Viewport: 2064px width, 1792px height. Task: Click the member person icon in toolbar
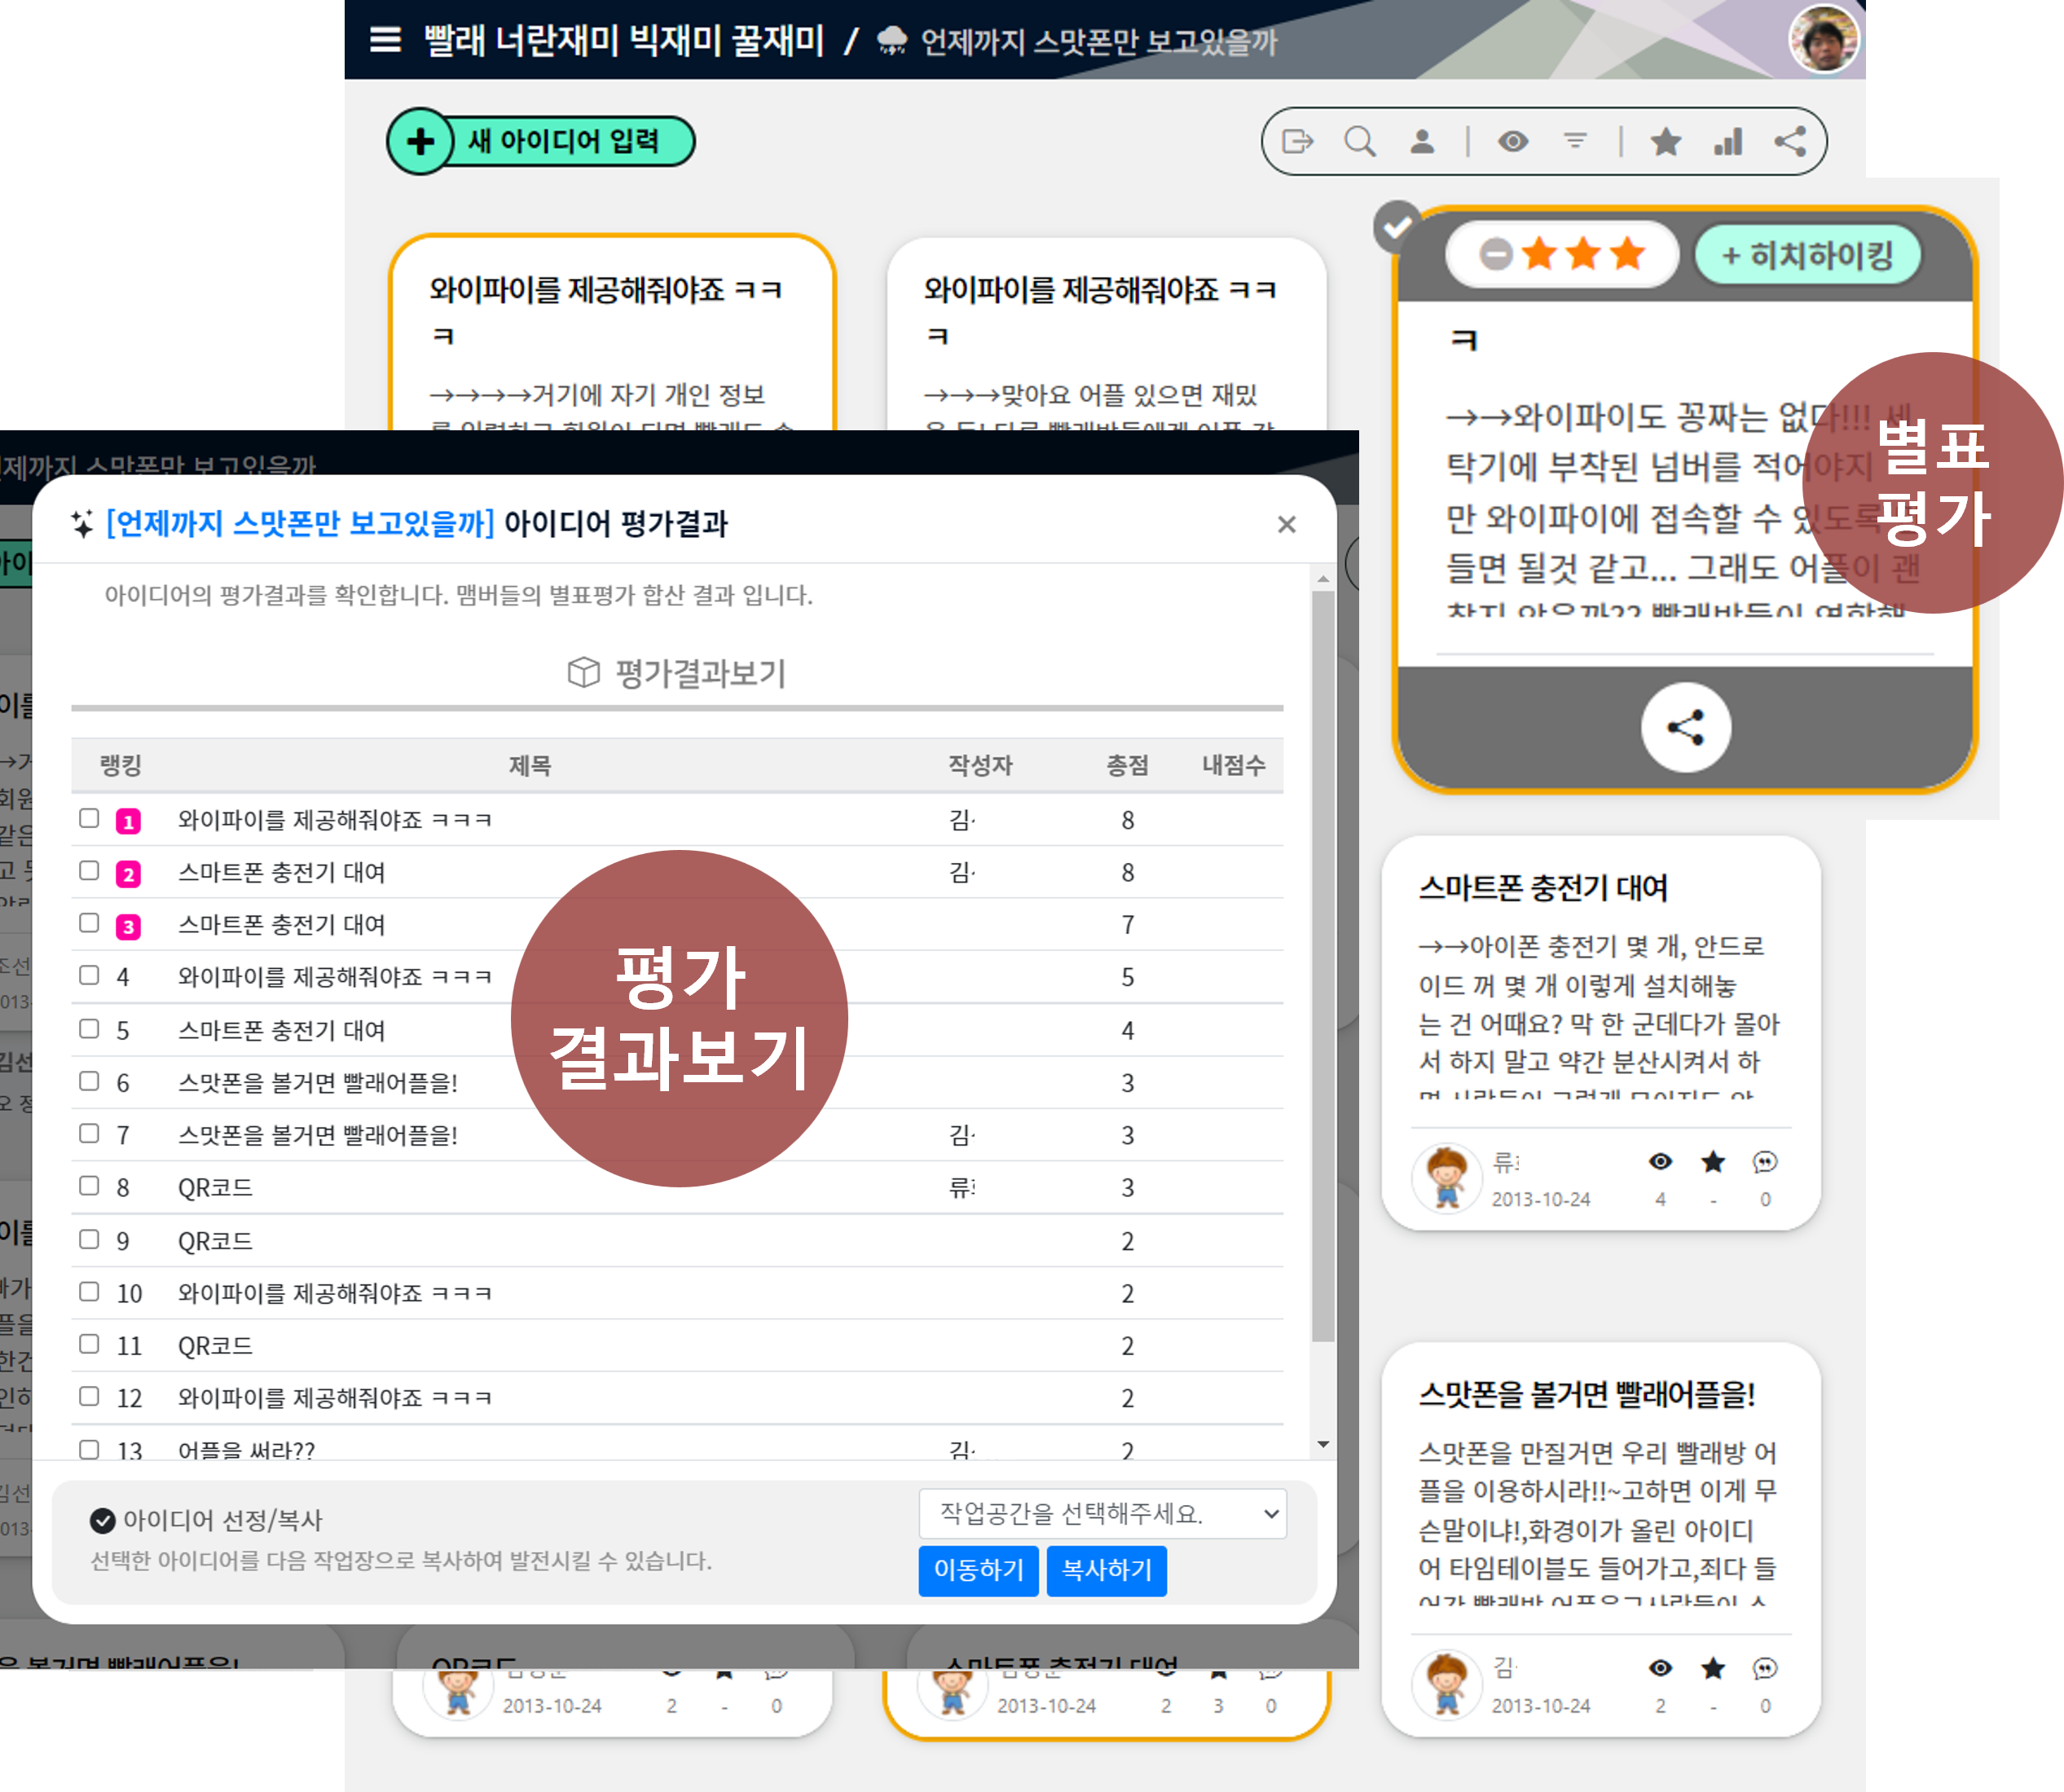pos(1421,141)
